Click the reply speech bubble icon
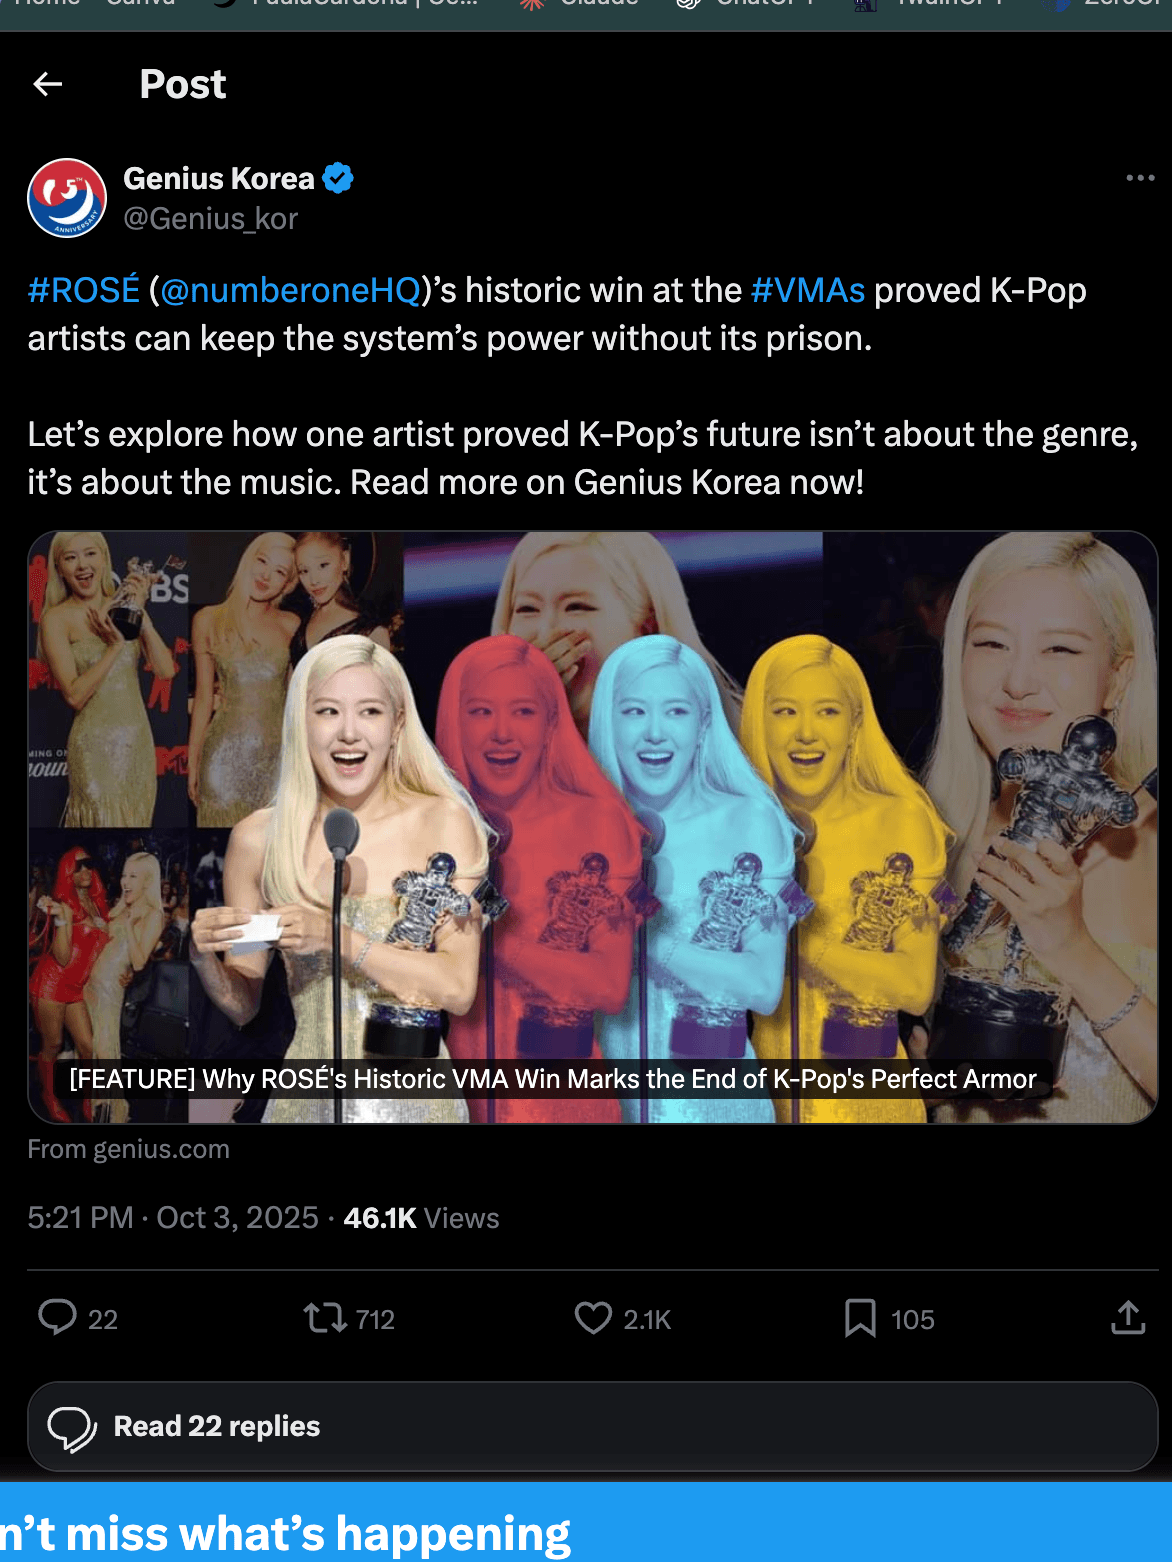Screen dimensions: 1172x1562 point(57,1317)
